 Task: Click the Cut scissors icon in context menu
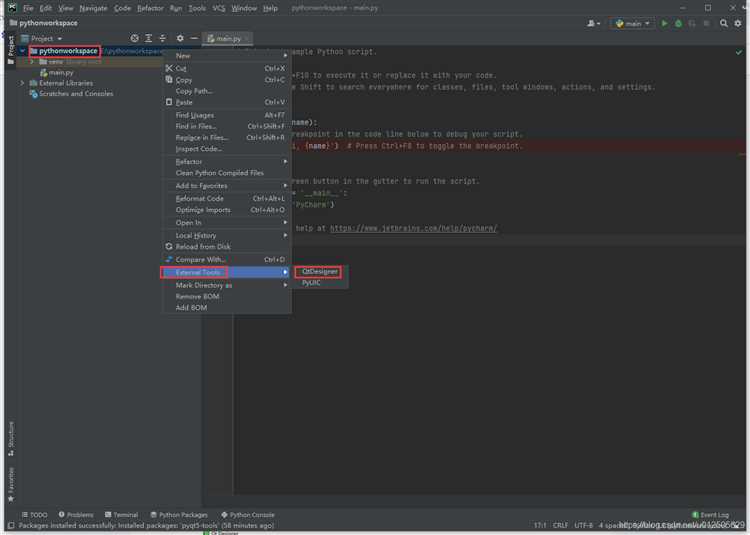tap(169, 68)
